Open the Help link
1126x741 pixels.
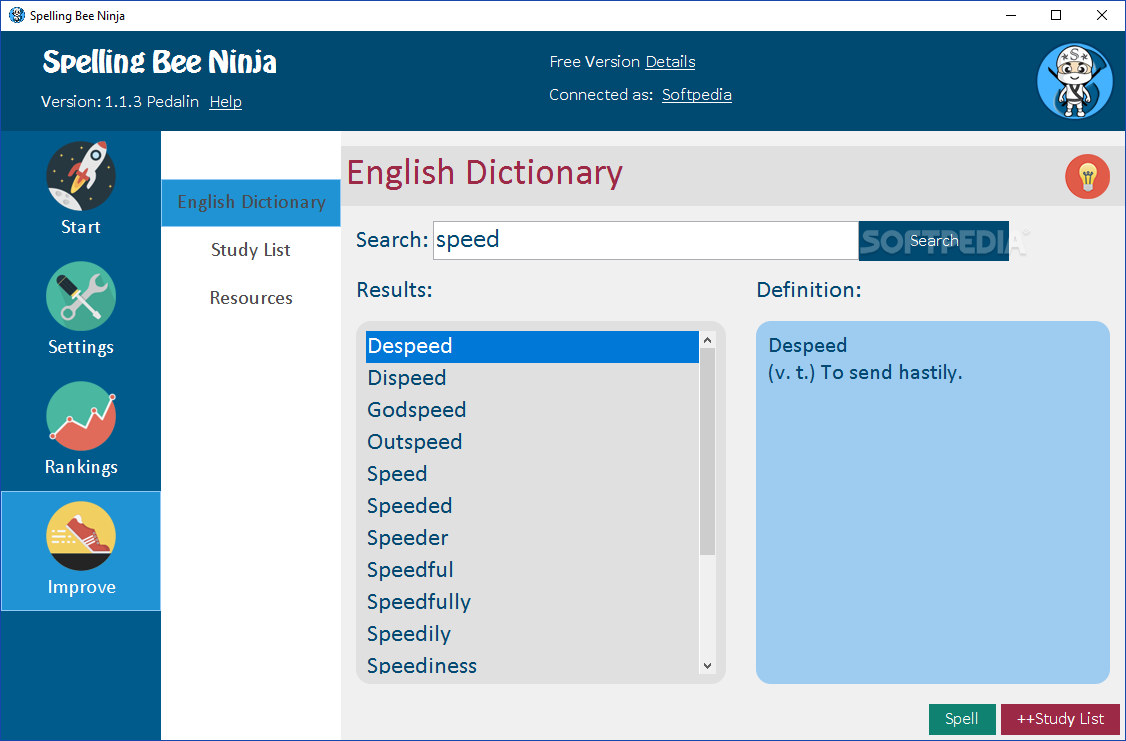[x=225, y=102]
